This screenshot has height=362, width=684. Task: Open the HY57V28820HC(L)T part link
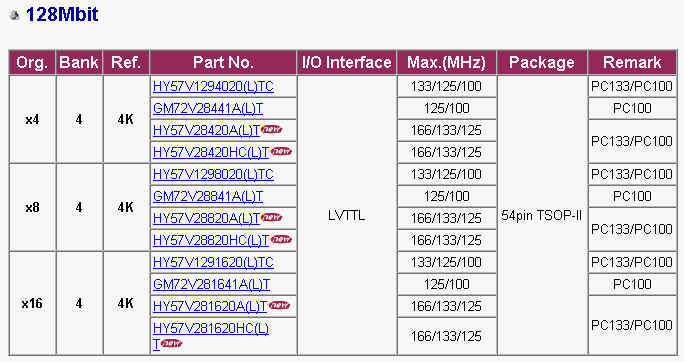coord(211,240)
